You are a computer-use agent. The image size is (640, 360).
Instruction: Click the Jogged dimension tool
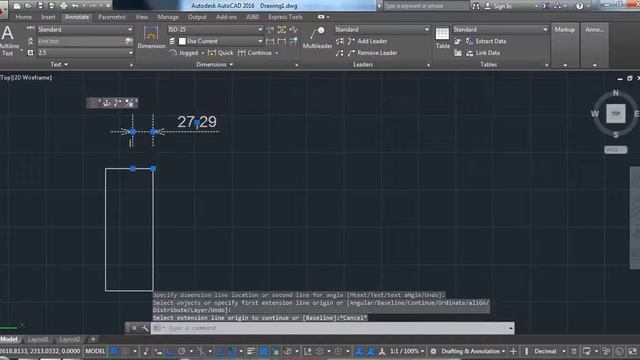point(183,53)
